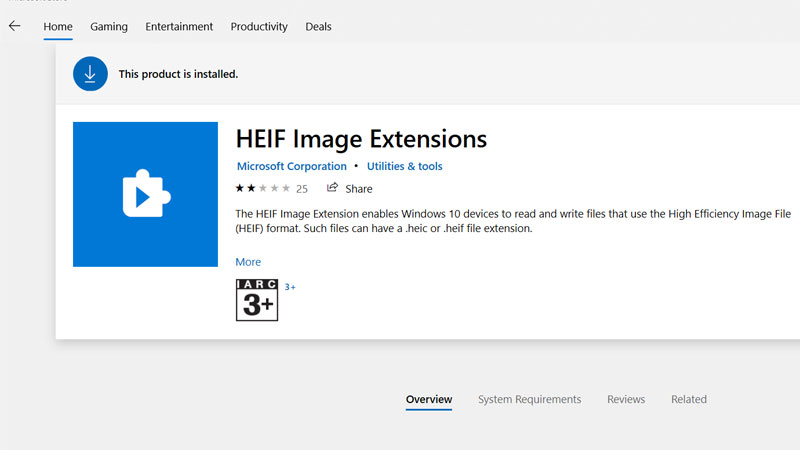Expand description with More link
This screenshot has width=800, height=450.
tap(248, 262)
